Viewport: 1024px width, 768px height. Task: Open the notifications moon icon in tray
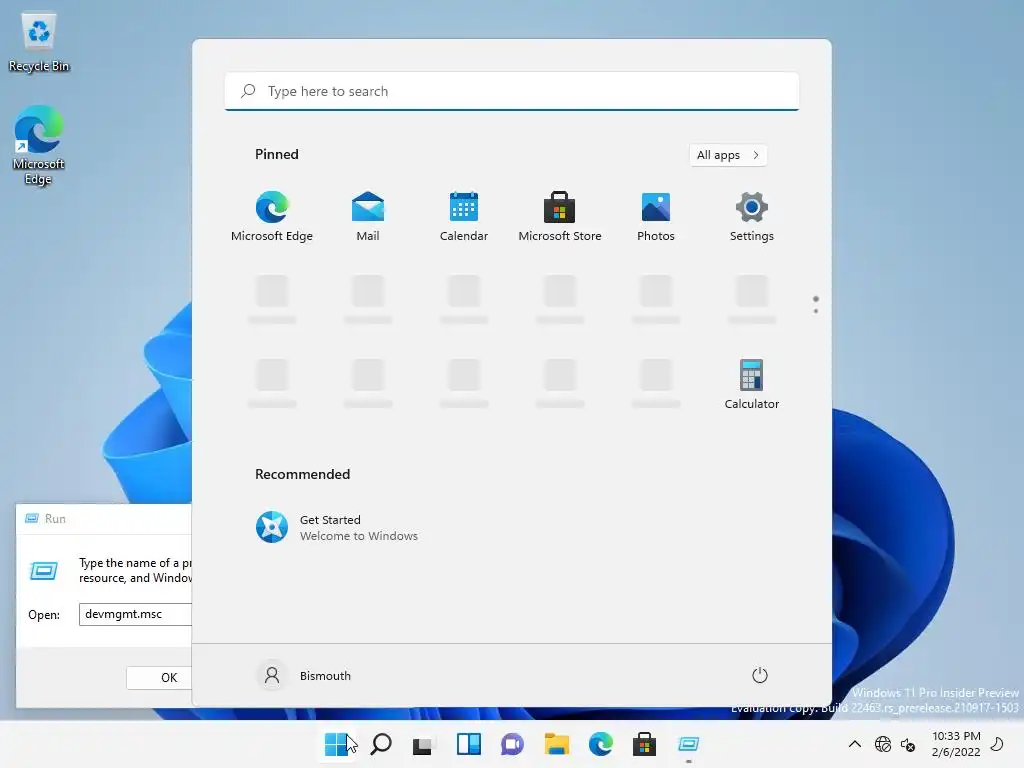(x=997, y=744)
